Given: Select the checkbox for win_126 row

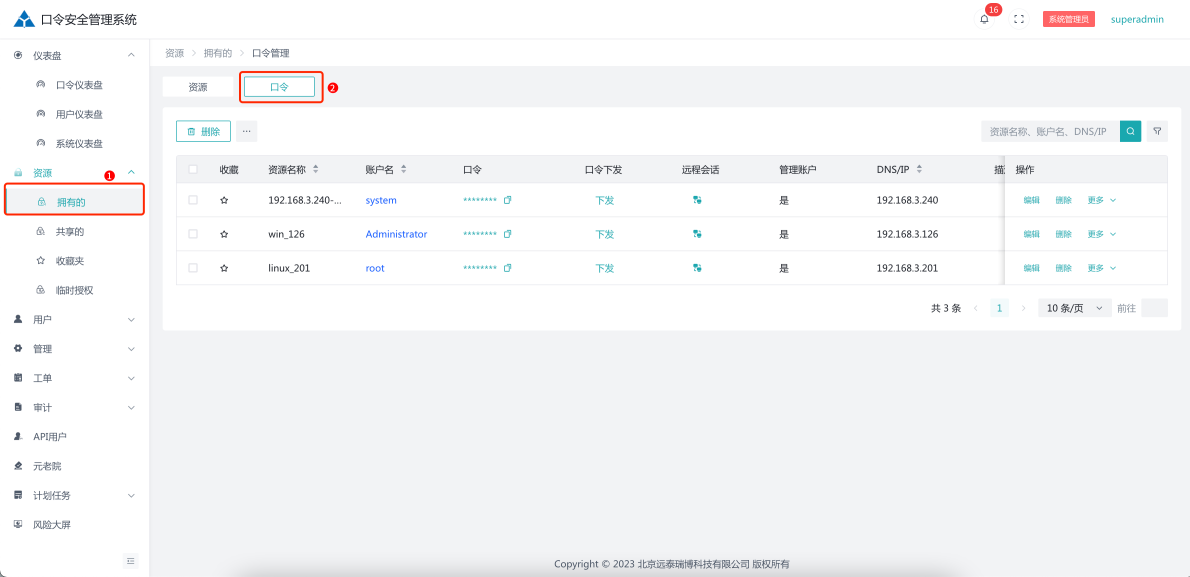Looking at the screenshot, I should 193,234.
